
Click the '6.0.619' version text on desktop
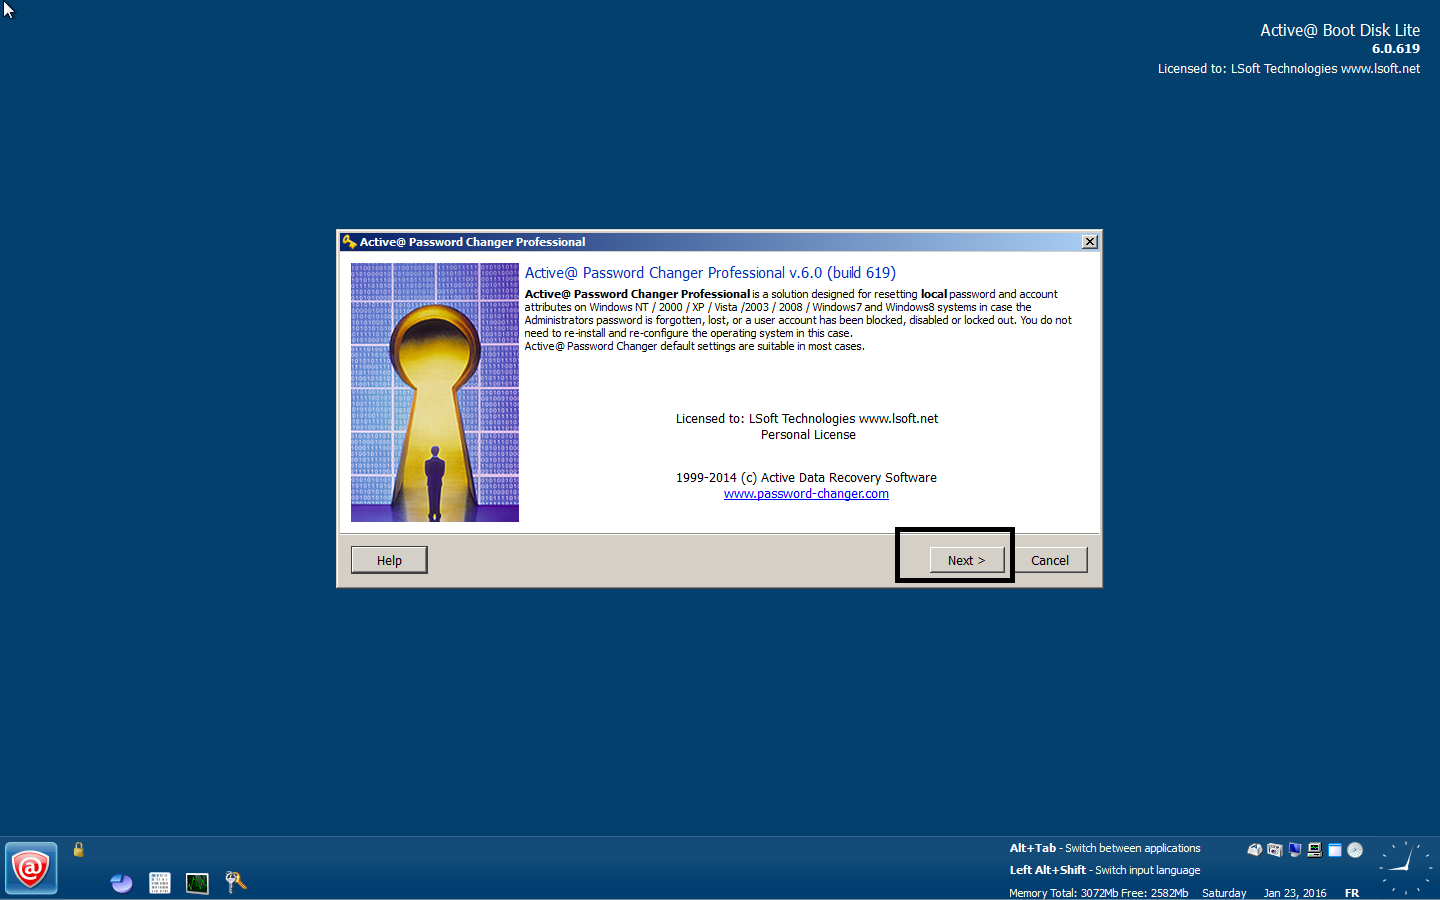coord(1396,49)
